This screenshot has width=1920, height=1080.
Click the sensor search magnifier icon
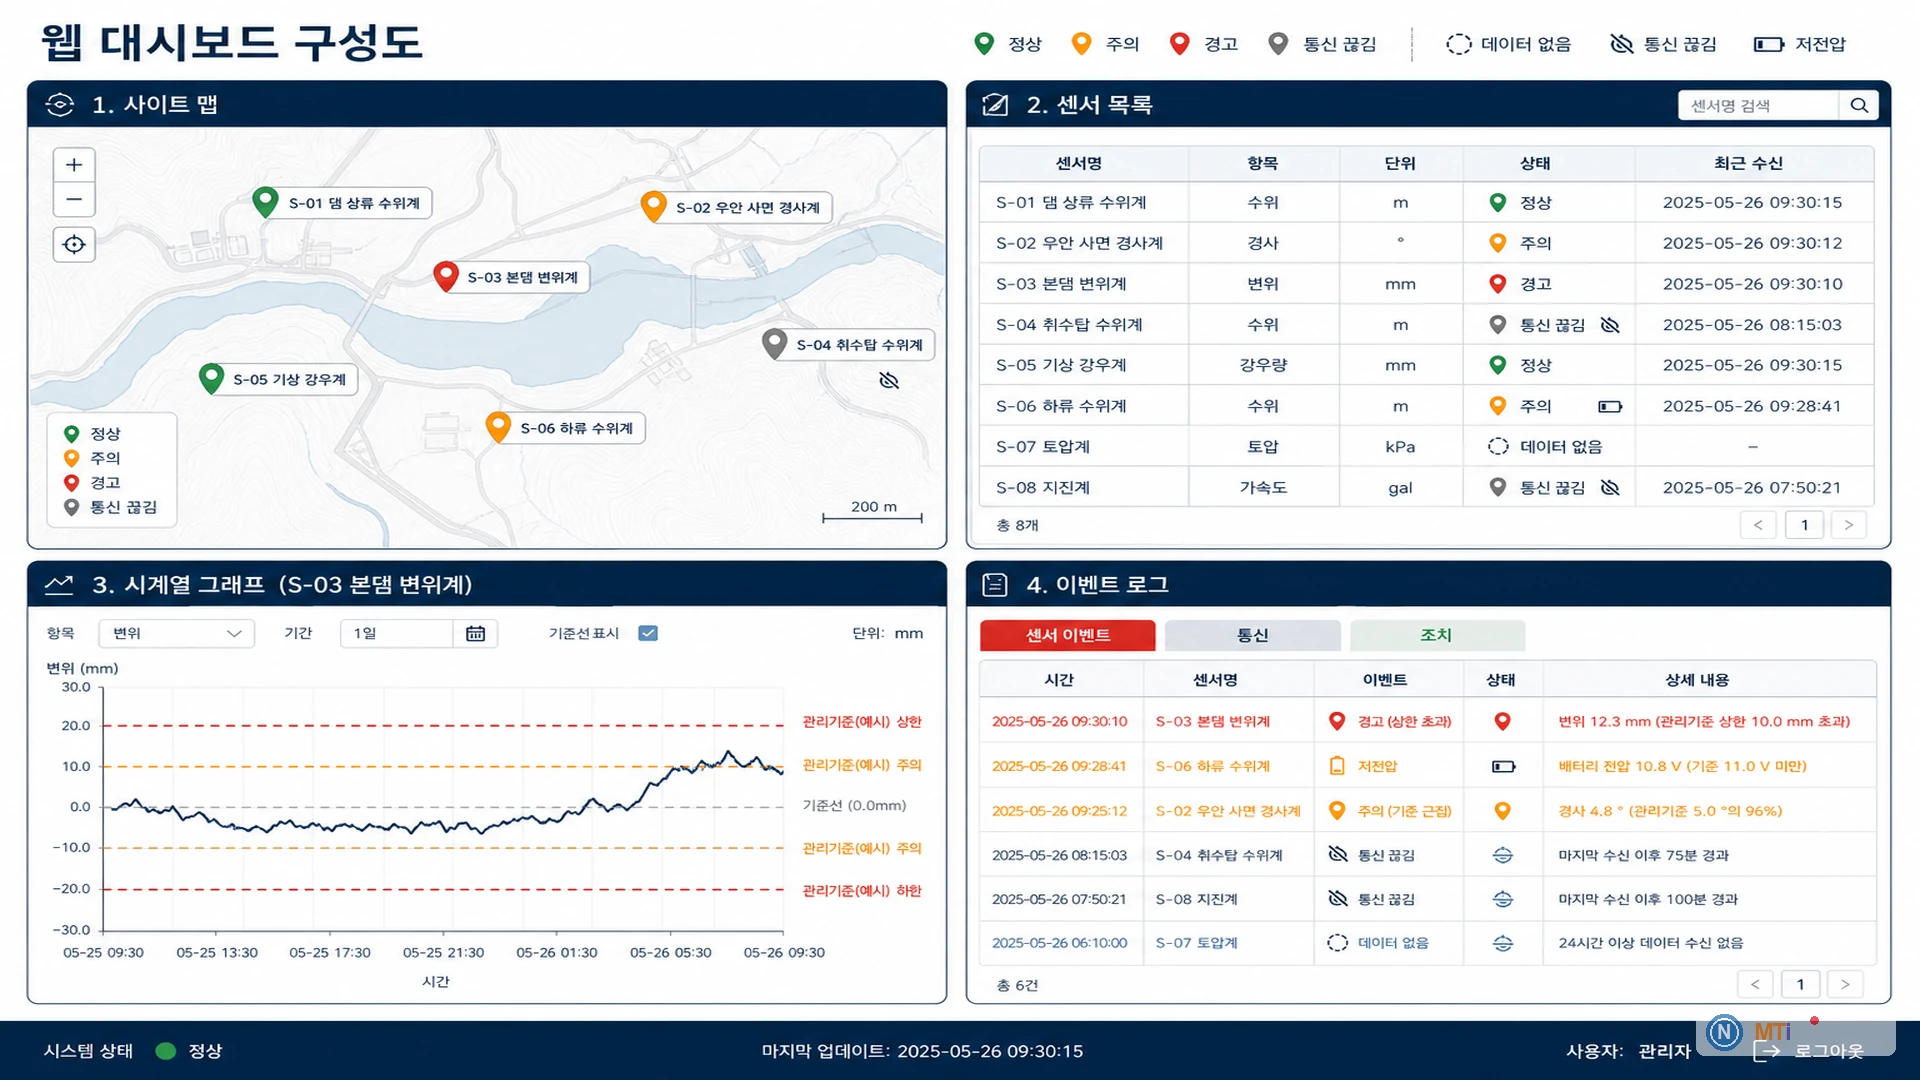coord(1859,105)
